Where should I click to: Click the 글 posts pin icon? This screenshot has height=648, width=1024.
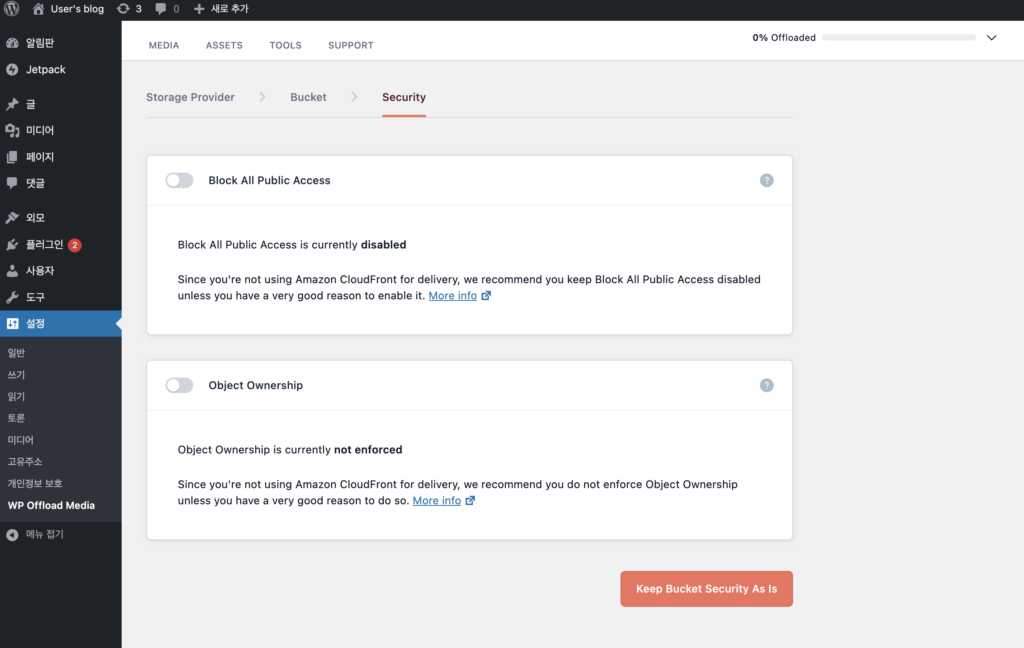(12, 104)
